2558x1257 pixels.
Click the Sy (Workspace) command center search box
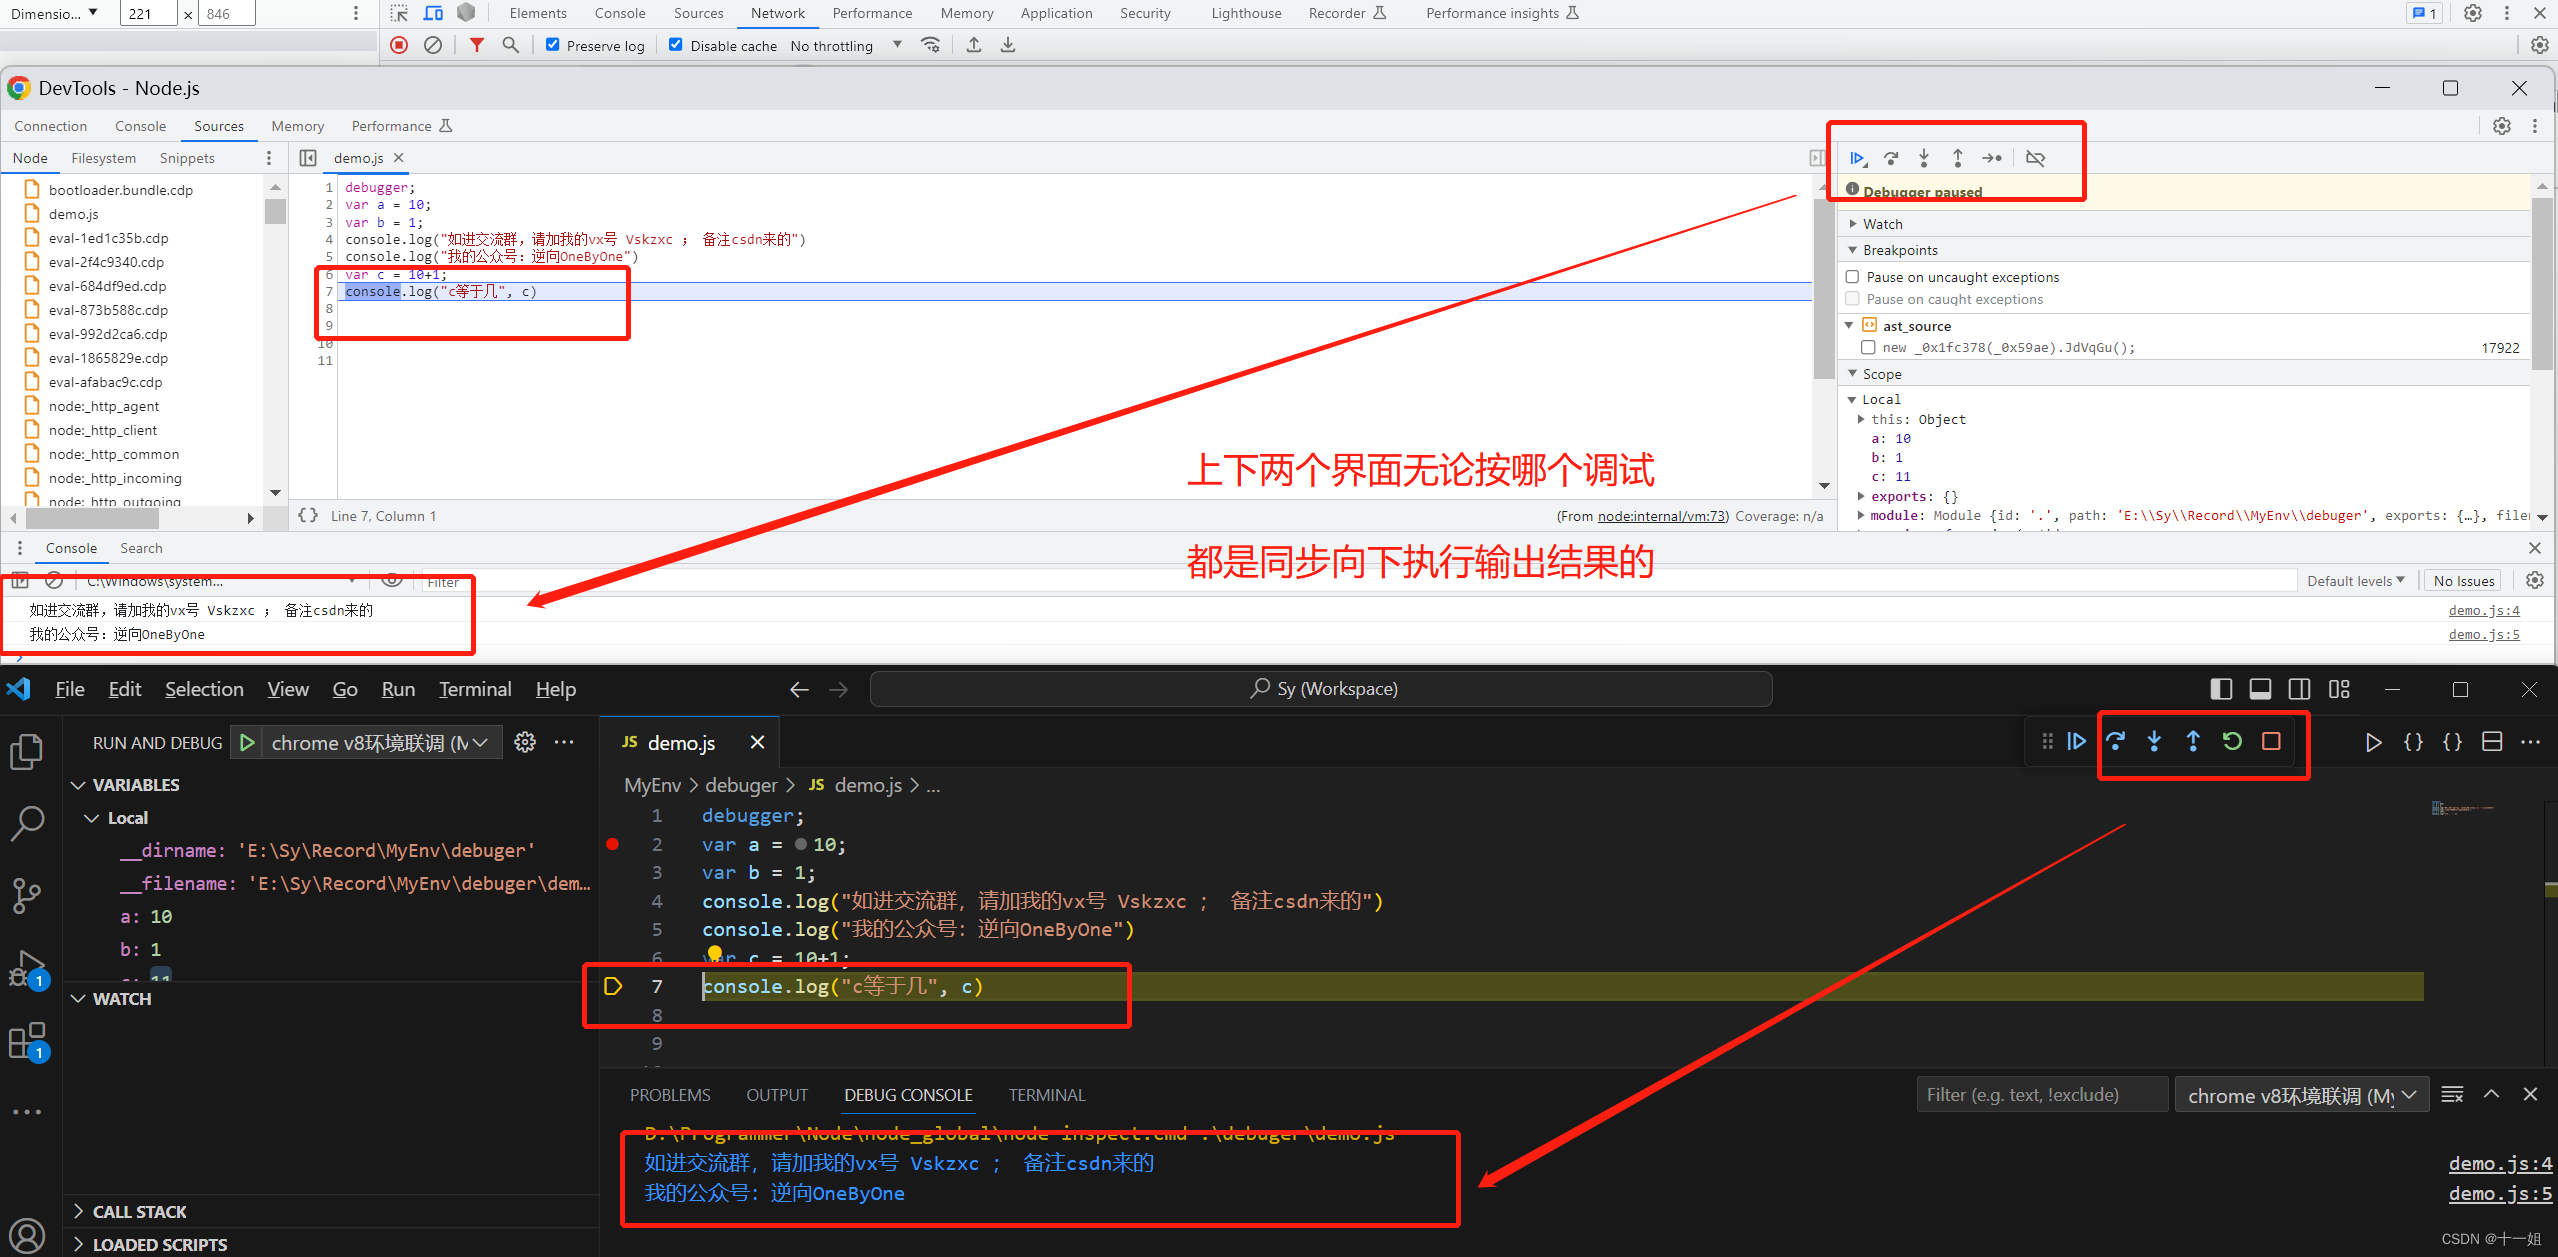tap(1321, 689)
